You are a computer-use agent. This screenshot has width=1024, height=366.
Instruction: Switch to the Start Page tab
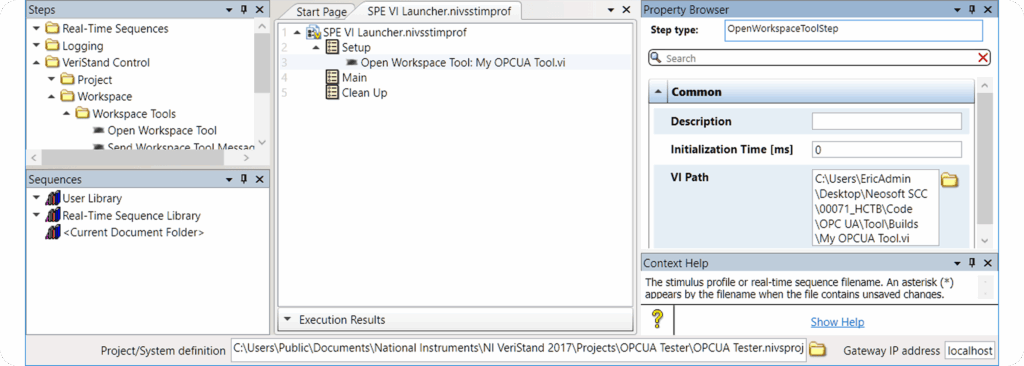321,12
